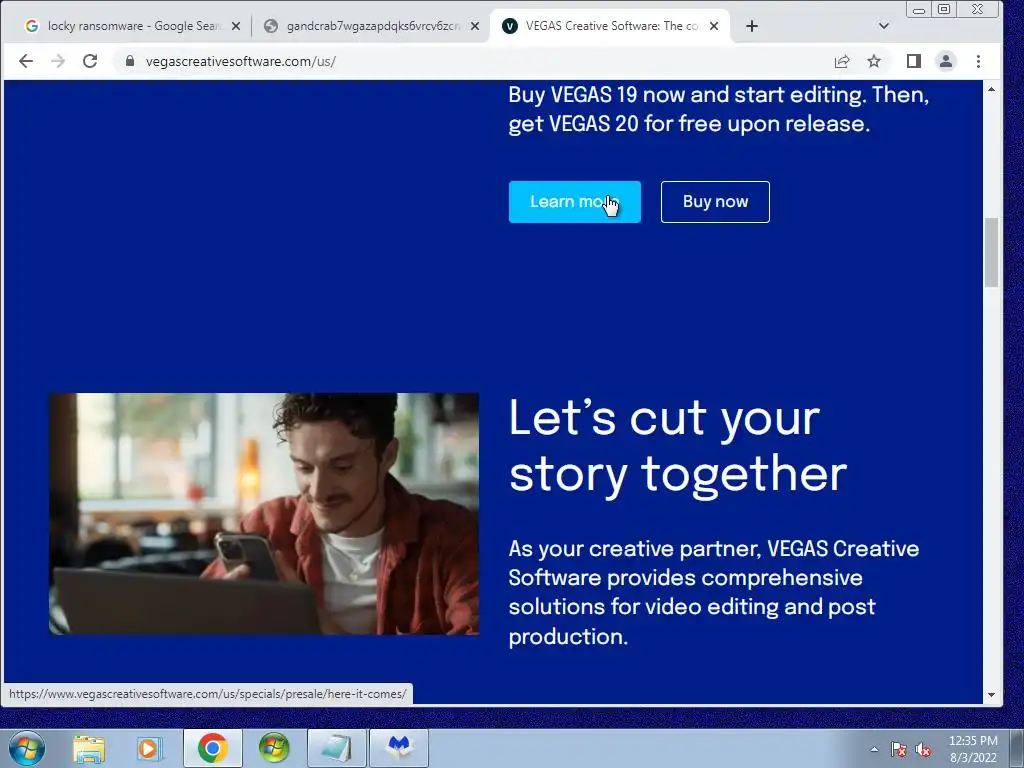Show hidden system tray icons arrow
The width and height of the screenshot is (1024, 768).
tap(874, 749)
